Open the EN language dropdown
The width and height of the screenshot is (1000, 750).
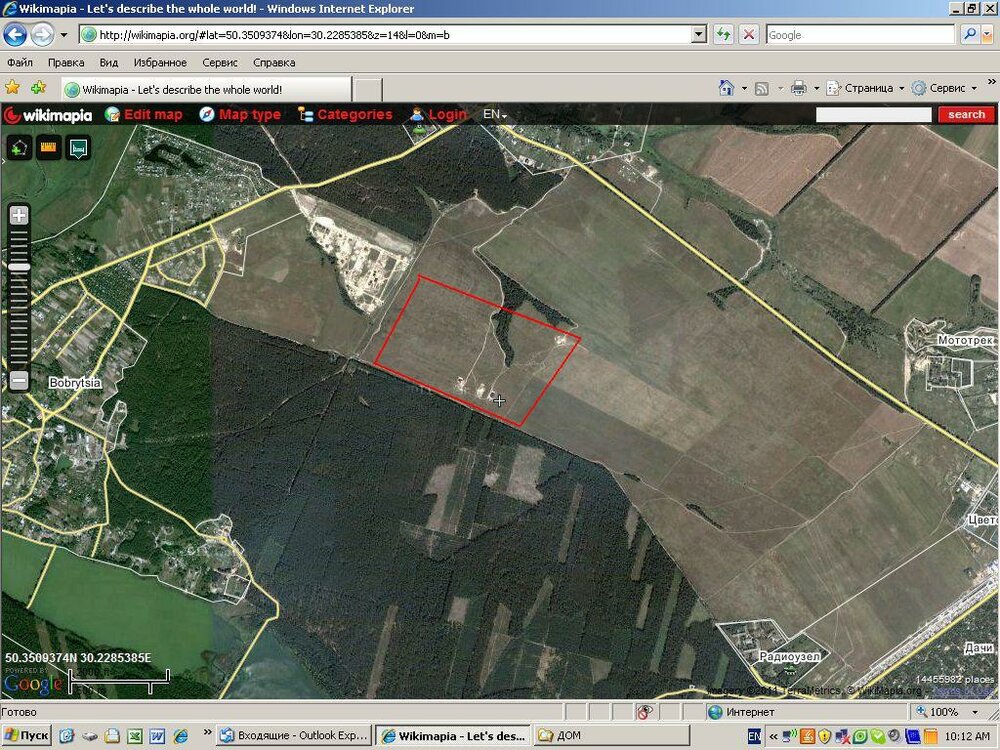495,114
